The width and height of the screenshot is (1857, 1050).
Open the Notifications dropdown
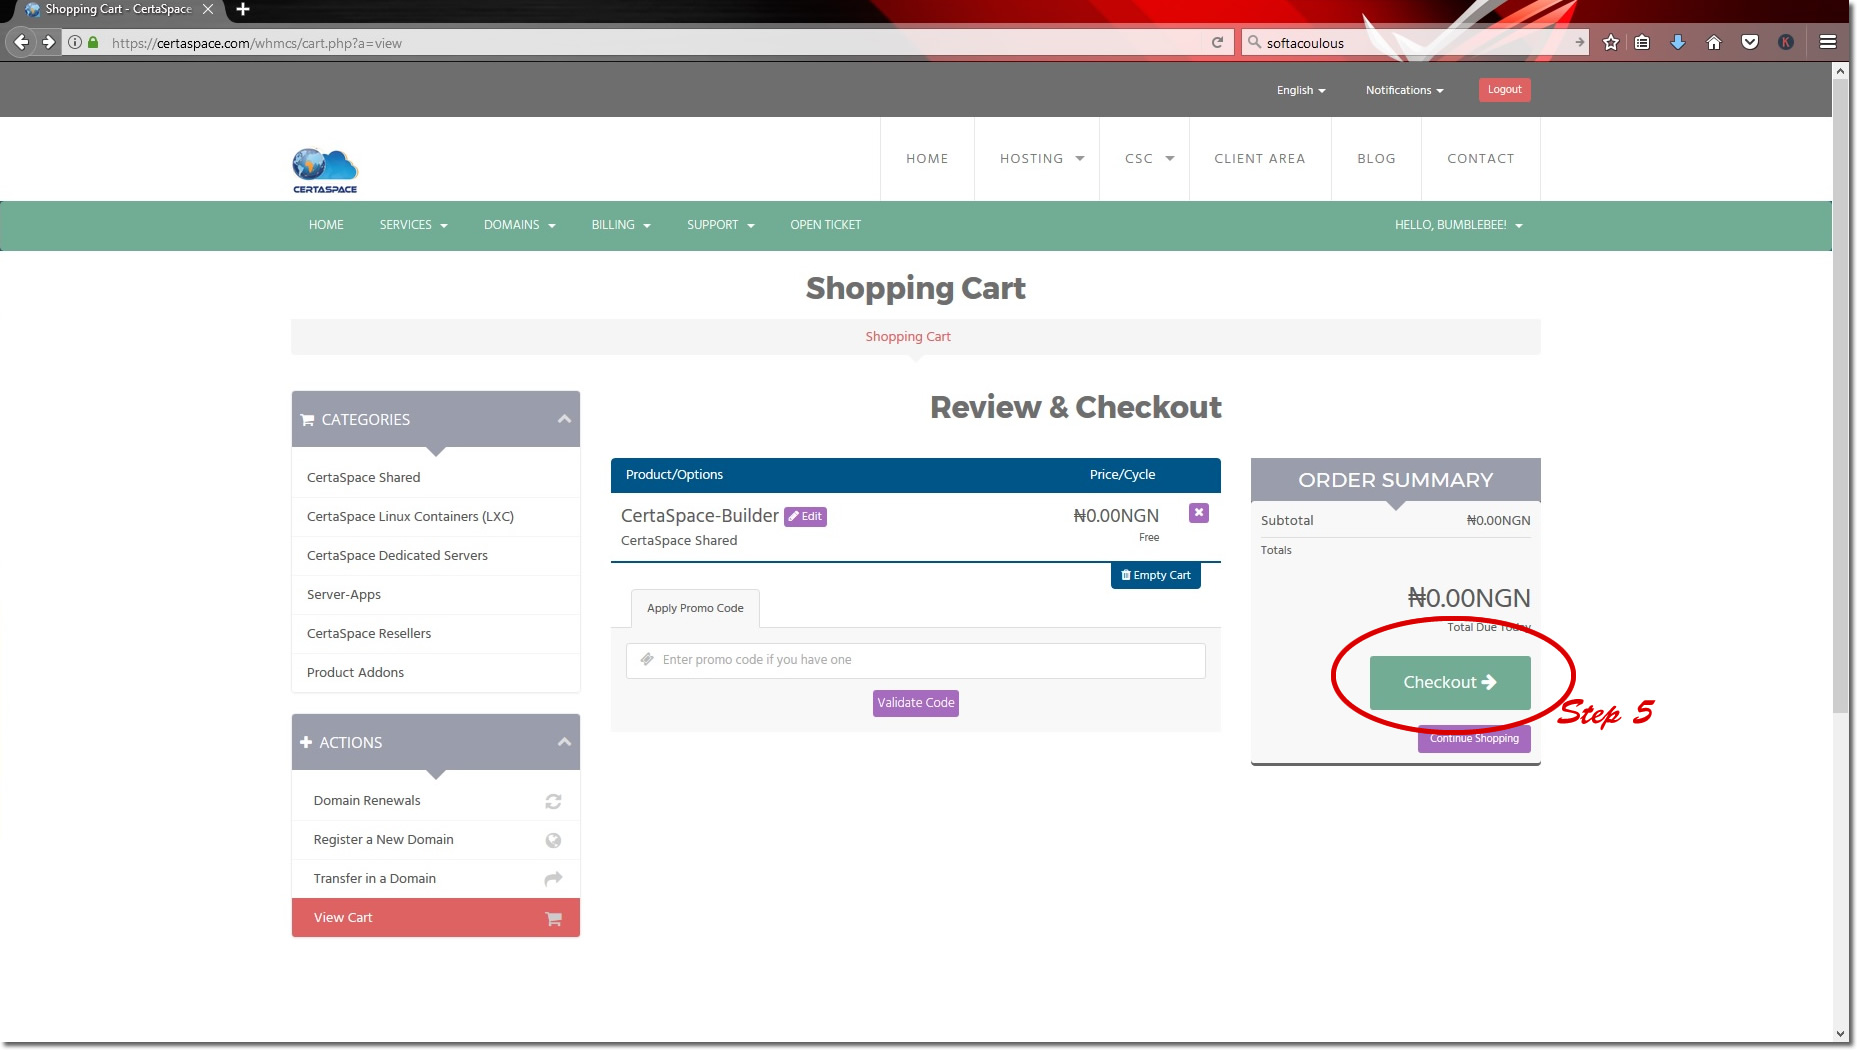[x=1405, y=90]
